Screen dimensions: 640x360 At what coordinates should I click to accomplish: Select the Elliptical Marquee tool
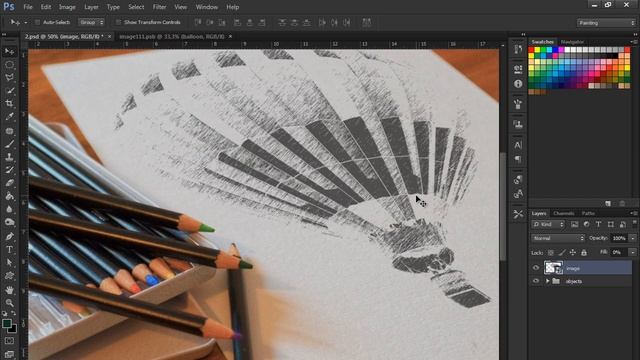(9, 65)
